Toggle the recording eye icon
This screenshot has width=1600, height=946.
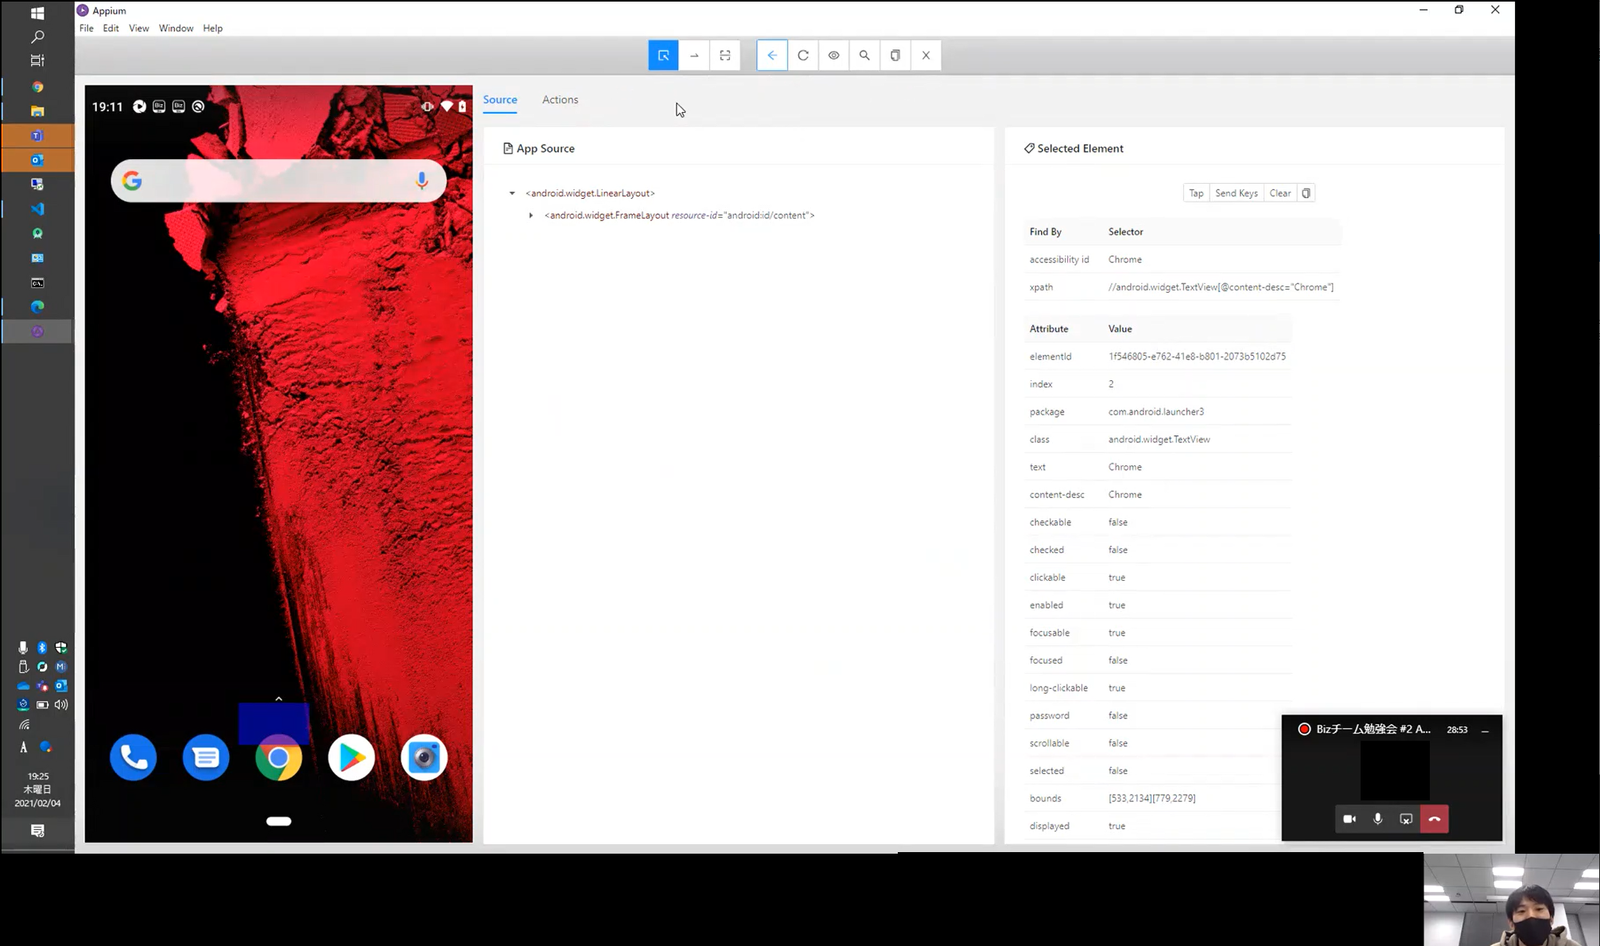834,55
